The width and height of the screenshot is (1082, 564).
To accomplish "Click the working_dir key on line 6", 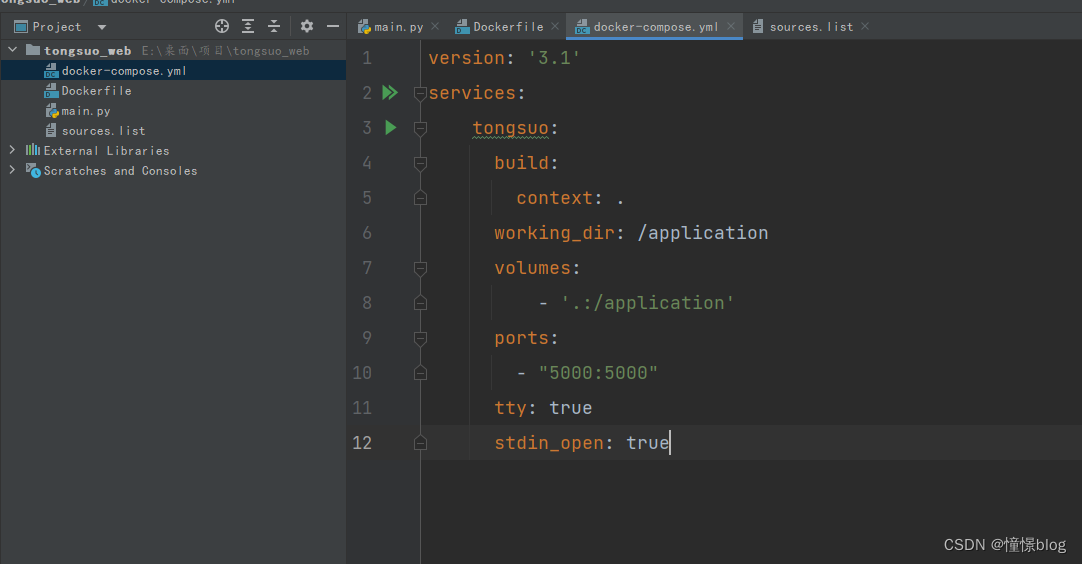I will tap(555, 233).
